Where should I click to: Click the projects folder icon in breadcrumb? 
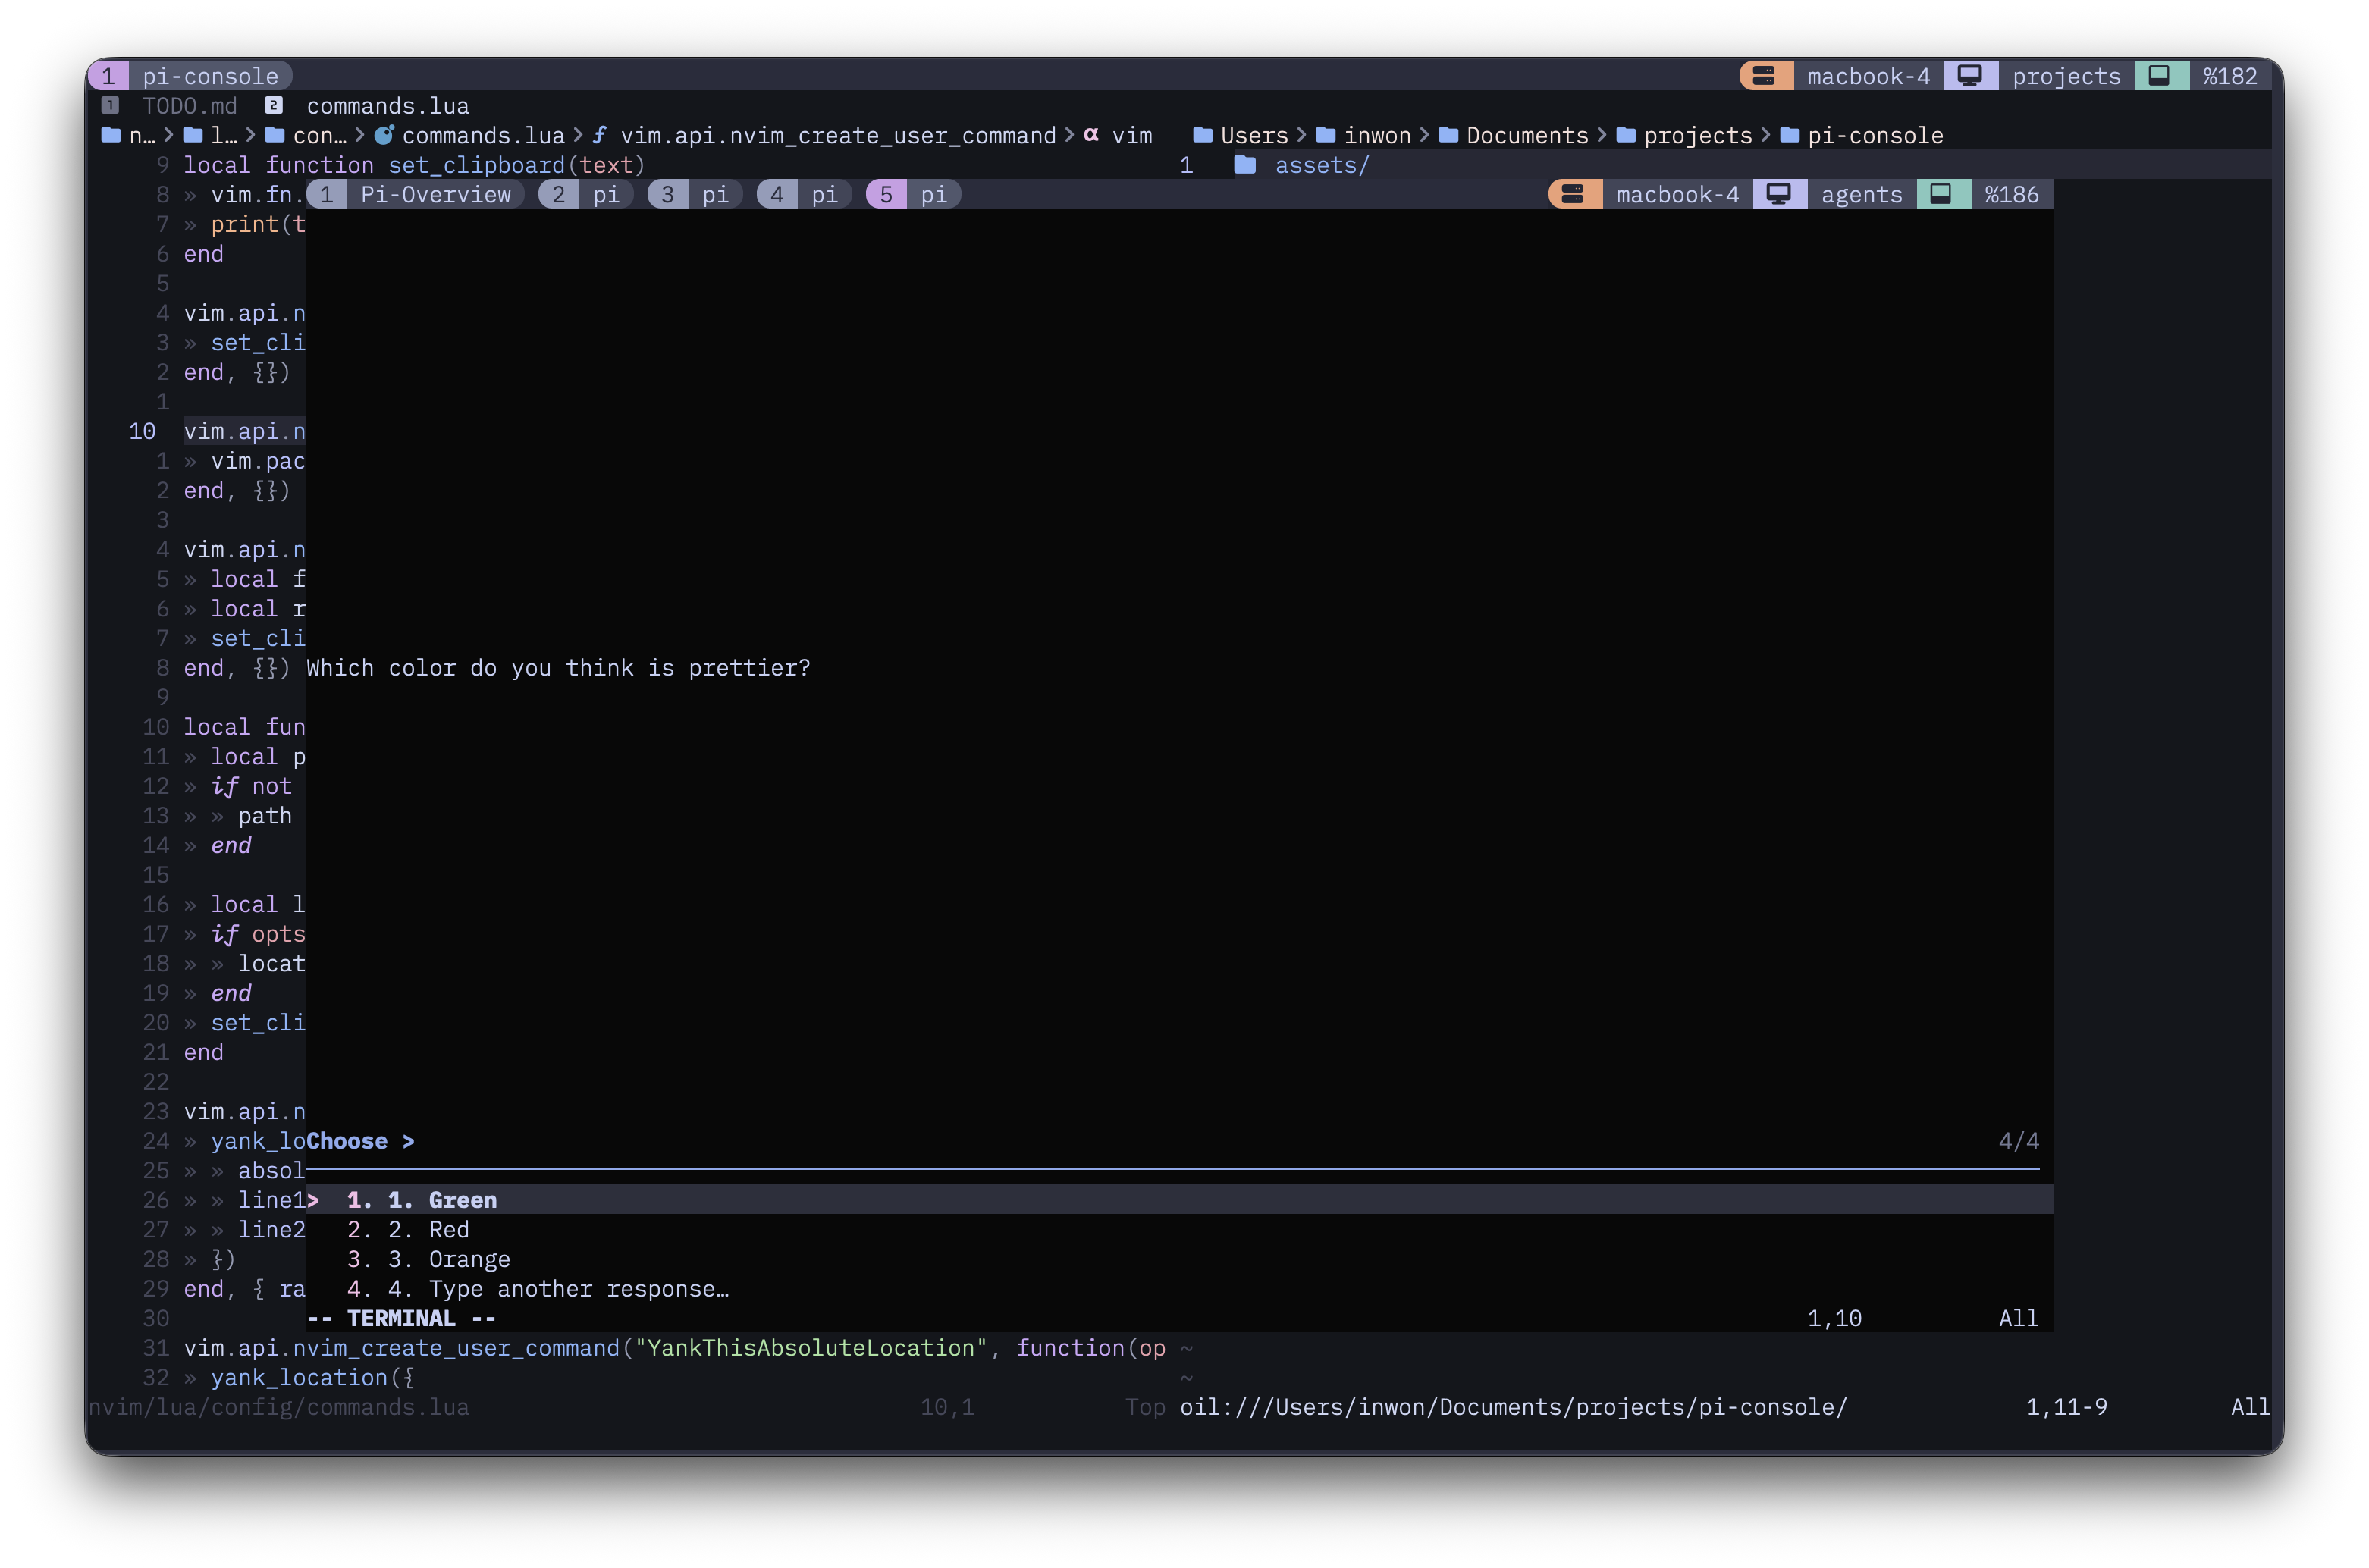point(1626,135)
